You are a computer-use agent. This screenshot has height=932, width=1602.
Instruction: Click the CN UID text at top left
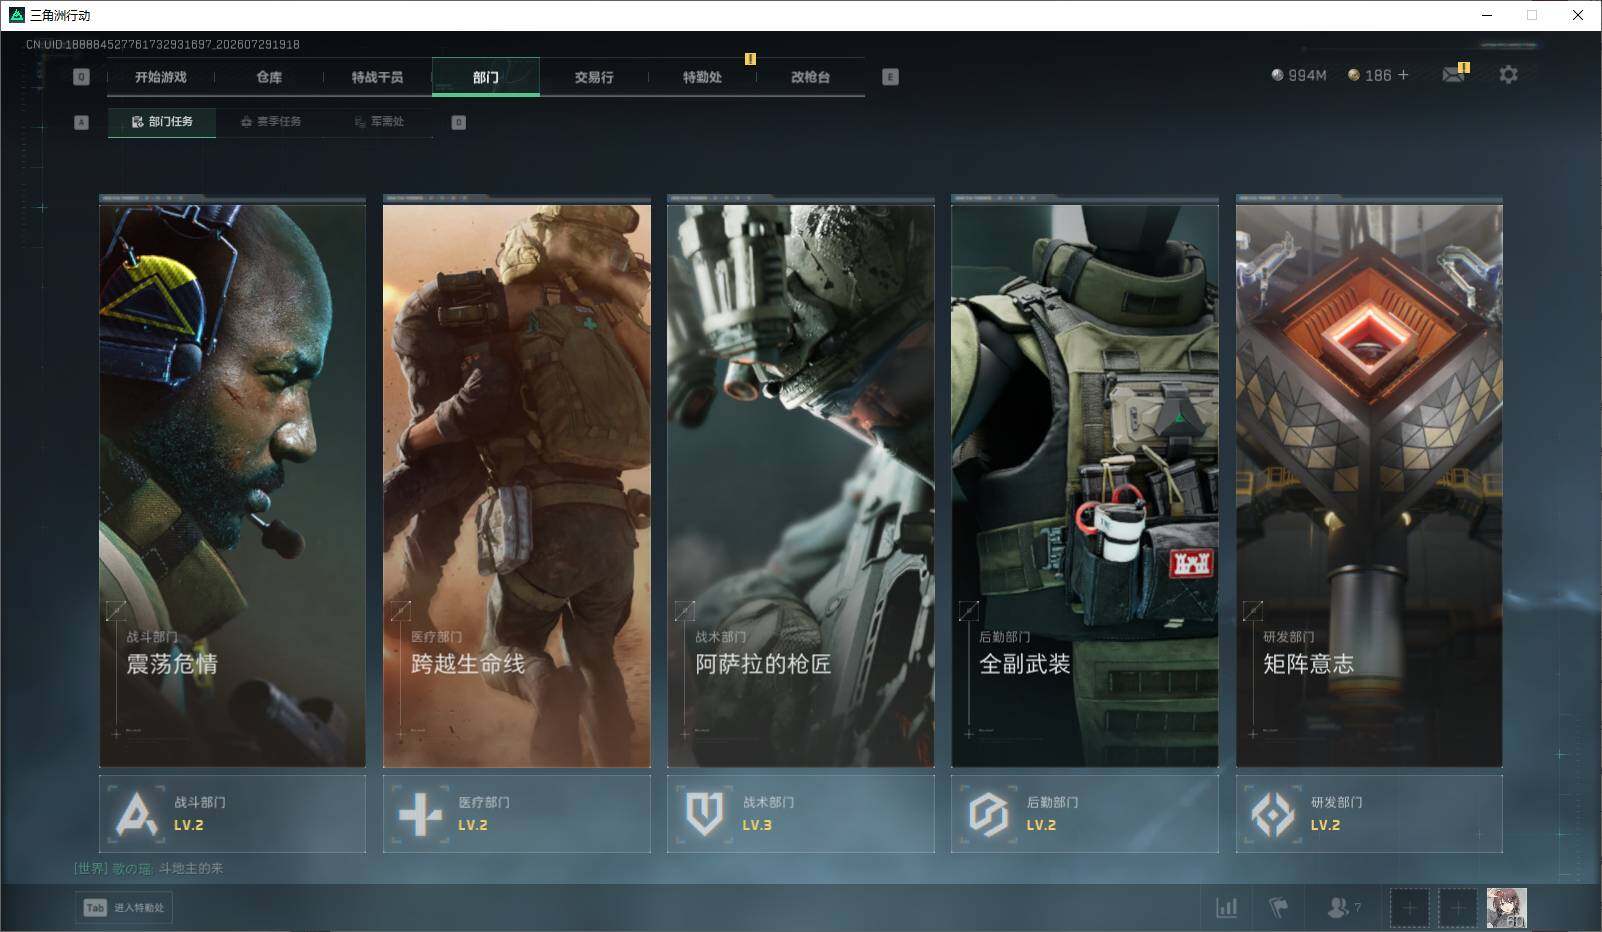162,44
